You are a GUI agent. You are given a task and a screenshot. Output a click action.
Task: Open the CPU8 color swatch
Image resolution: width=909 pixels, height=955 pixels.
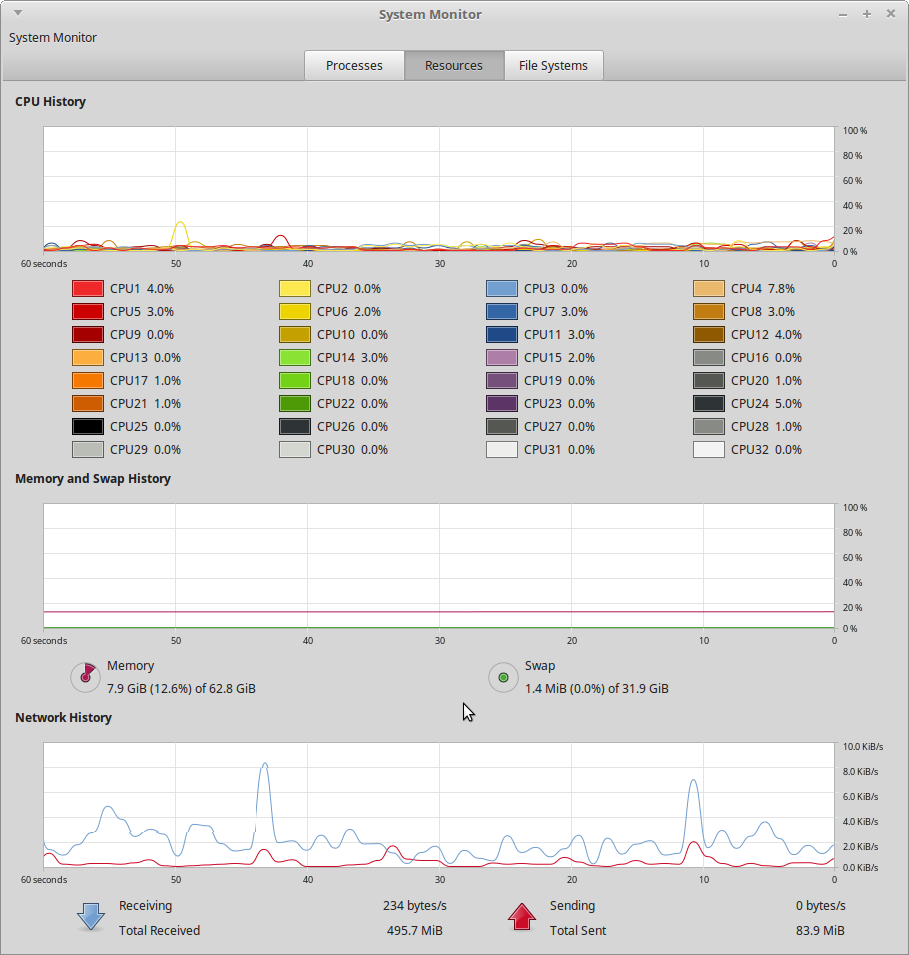click(x=709, y=312)
